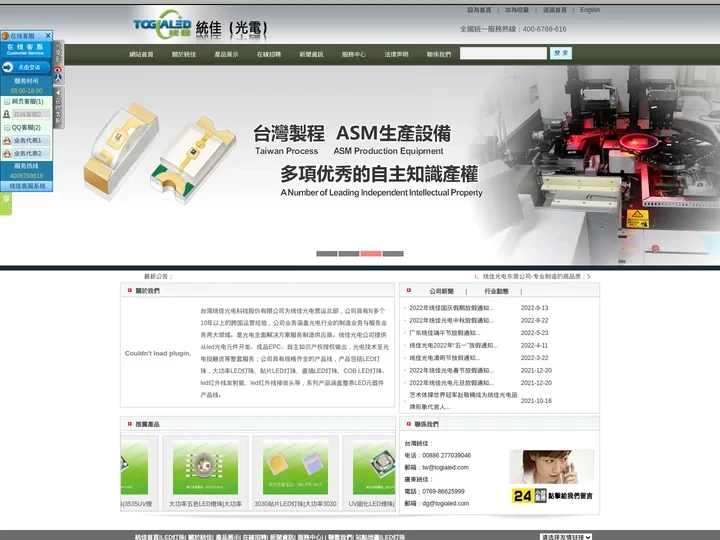The width and height of the screenshot is (720, 540).
Task: Open 返回首頁 top link
Action: [554, 10]
